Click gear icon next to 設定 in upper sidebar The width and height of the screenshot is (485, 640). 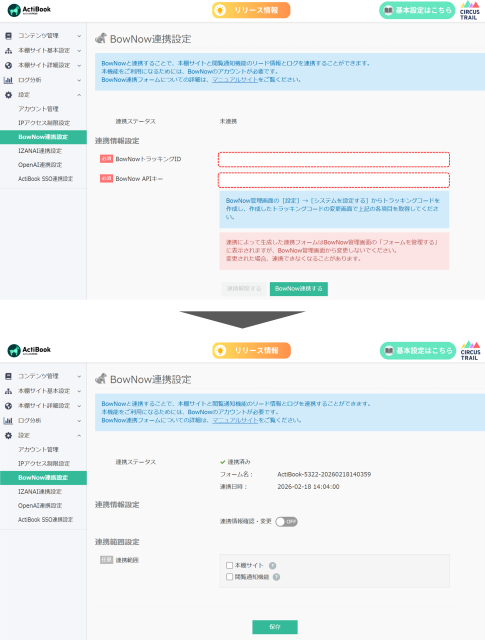8,95
